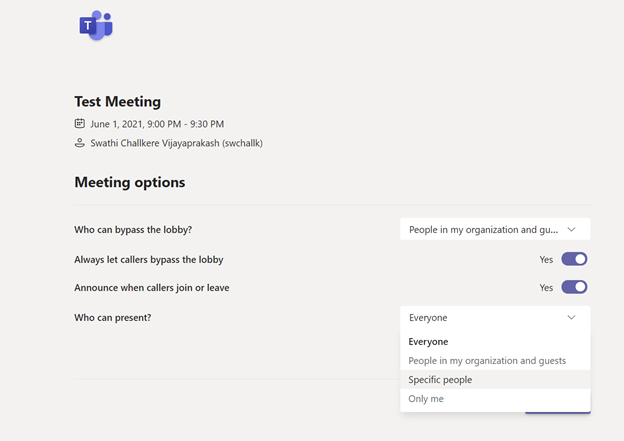Screen dimensions: 624x441
Task: Click the chevron in the 'Who can present?' dropdown
Action: coord(571,318)
